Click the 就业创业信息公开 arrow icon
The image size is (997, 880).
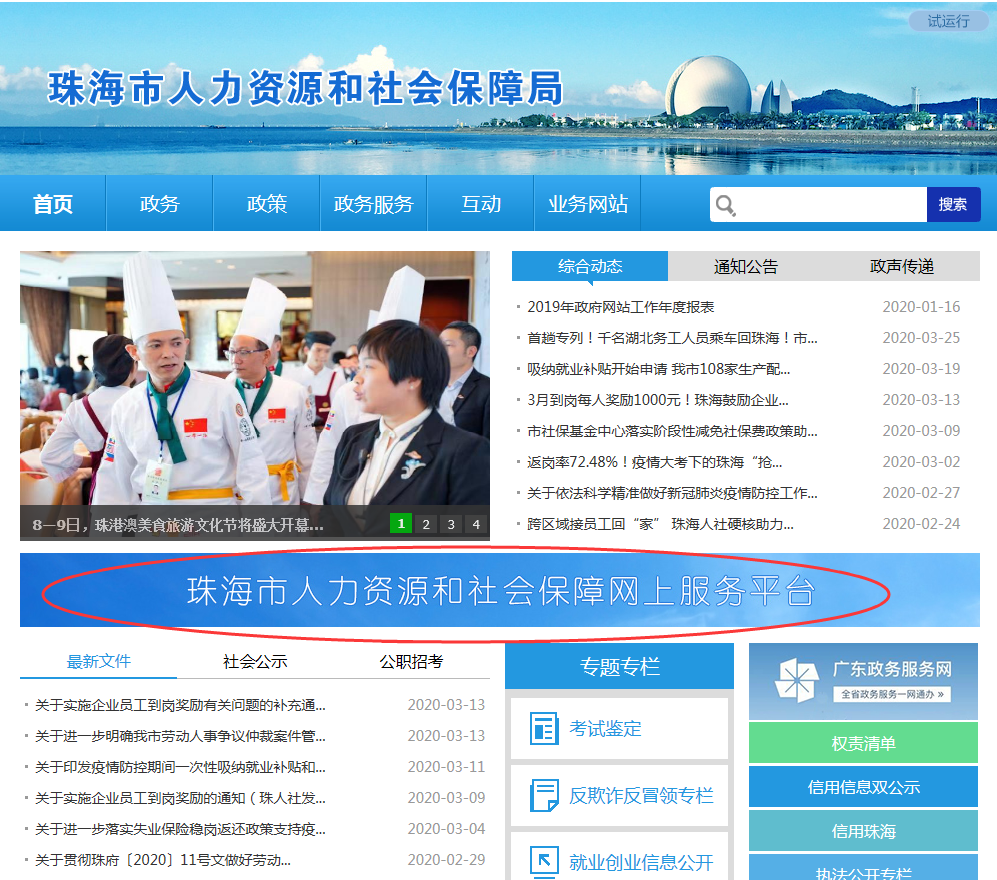tap(544, 862)
